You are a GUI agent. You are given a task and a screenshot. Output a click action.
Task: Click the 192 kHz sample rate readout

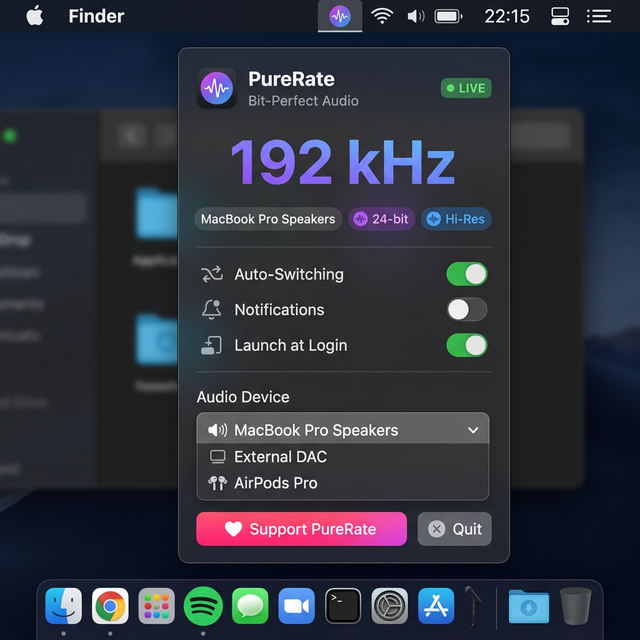tap(342, 162)
